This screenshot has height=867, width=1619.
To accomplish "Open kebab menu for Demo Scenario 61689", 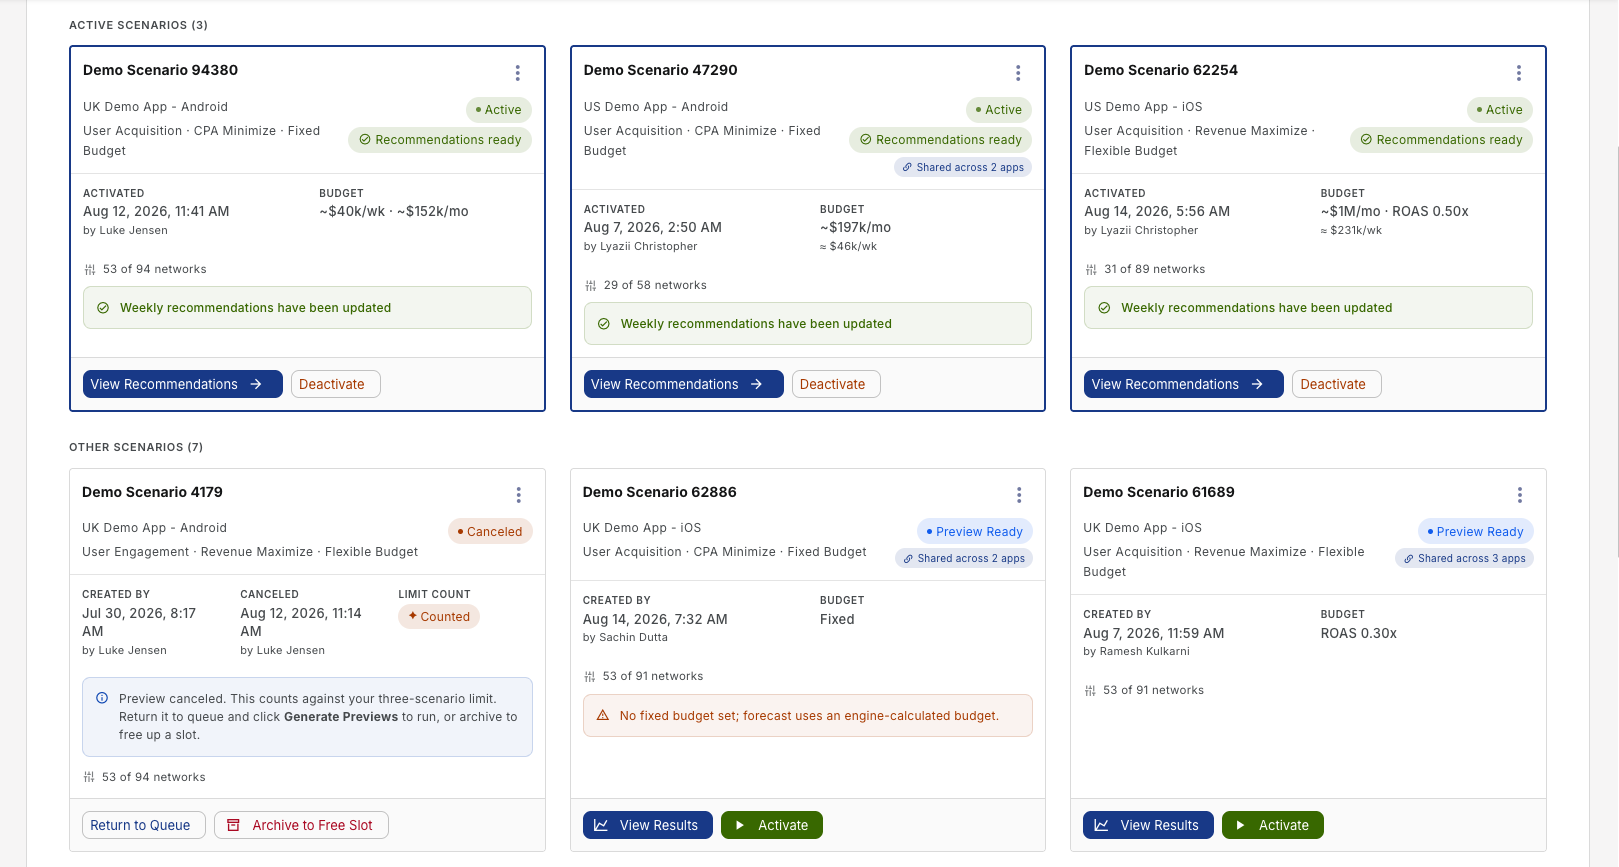I will coord(1519,495).
